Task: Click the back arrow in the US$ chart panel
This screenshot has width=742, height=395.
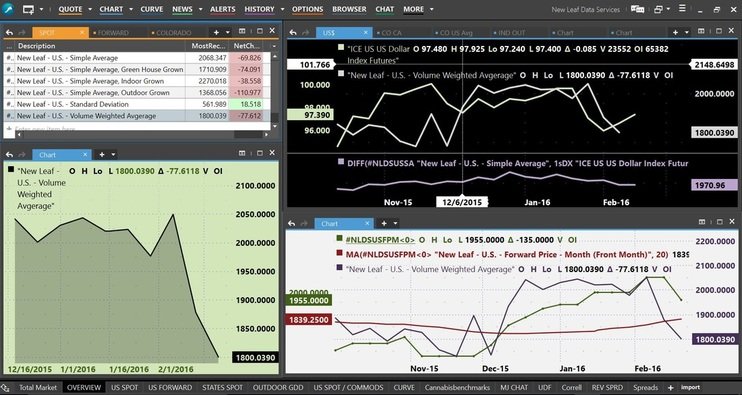Action: 293,32
